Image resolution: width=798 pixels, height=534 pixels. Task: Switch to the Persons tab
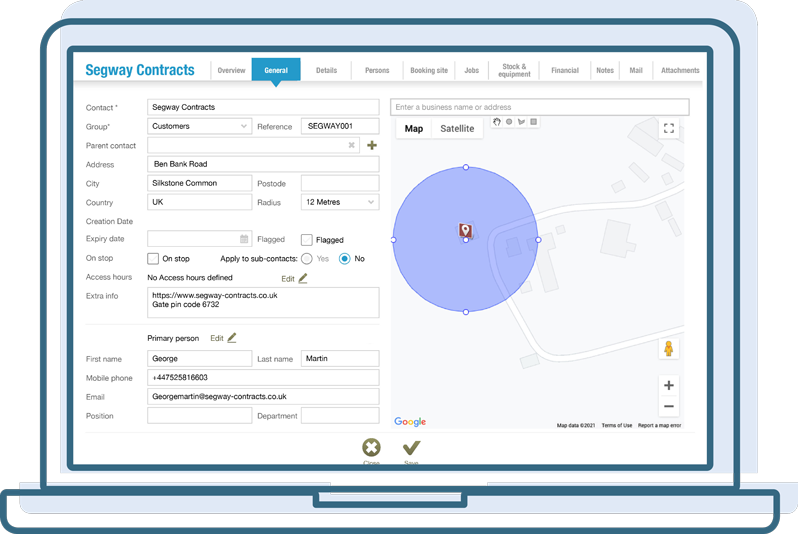pos(377,70)
